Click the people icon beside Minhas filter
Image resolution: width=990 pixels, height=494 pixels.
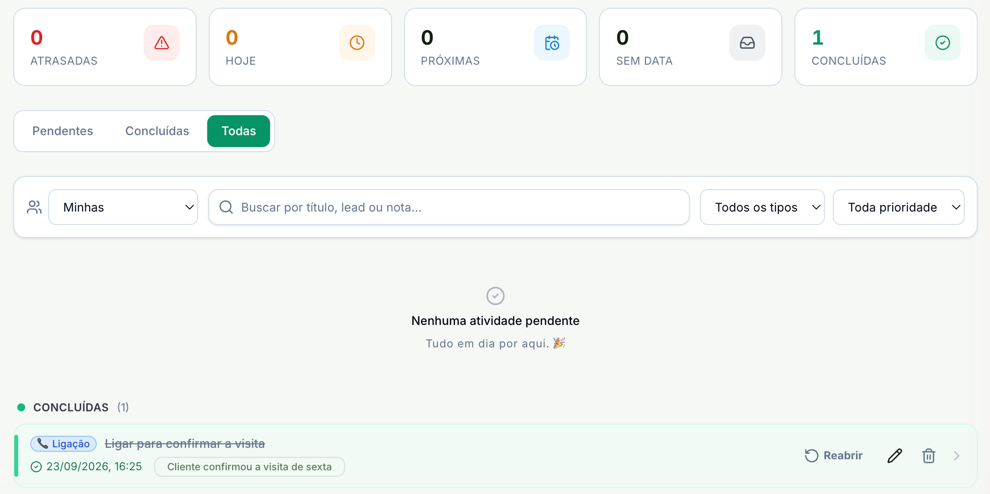34,207
